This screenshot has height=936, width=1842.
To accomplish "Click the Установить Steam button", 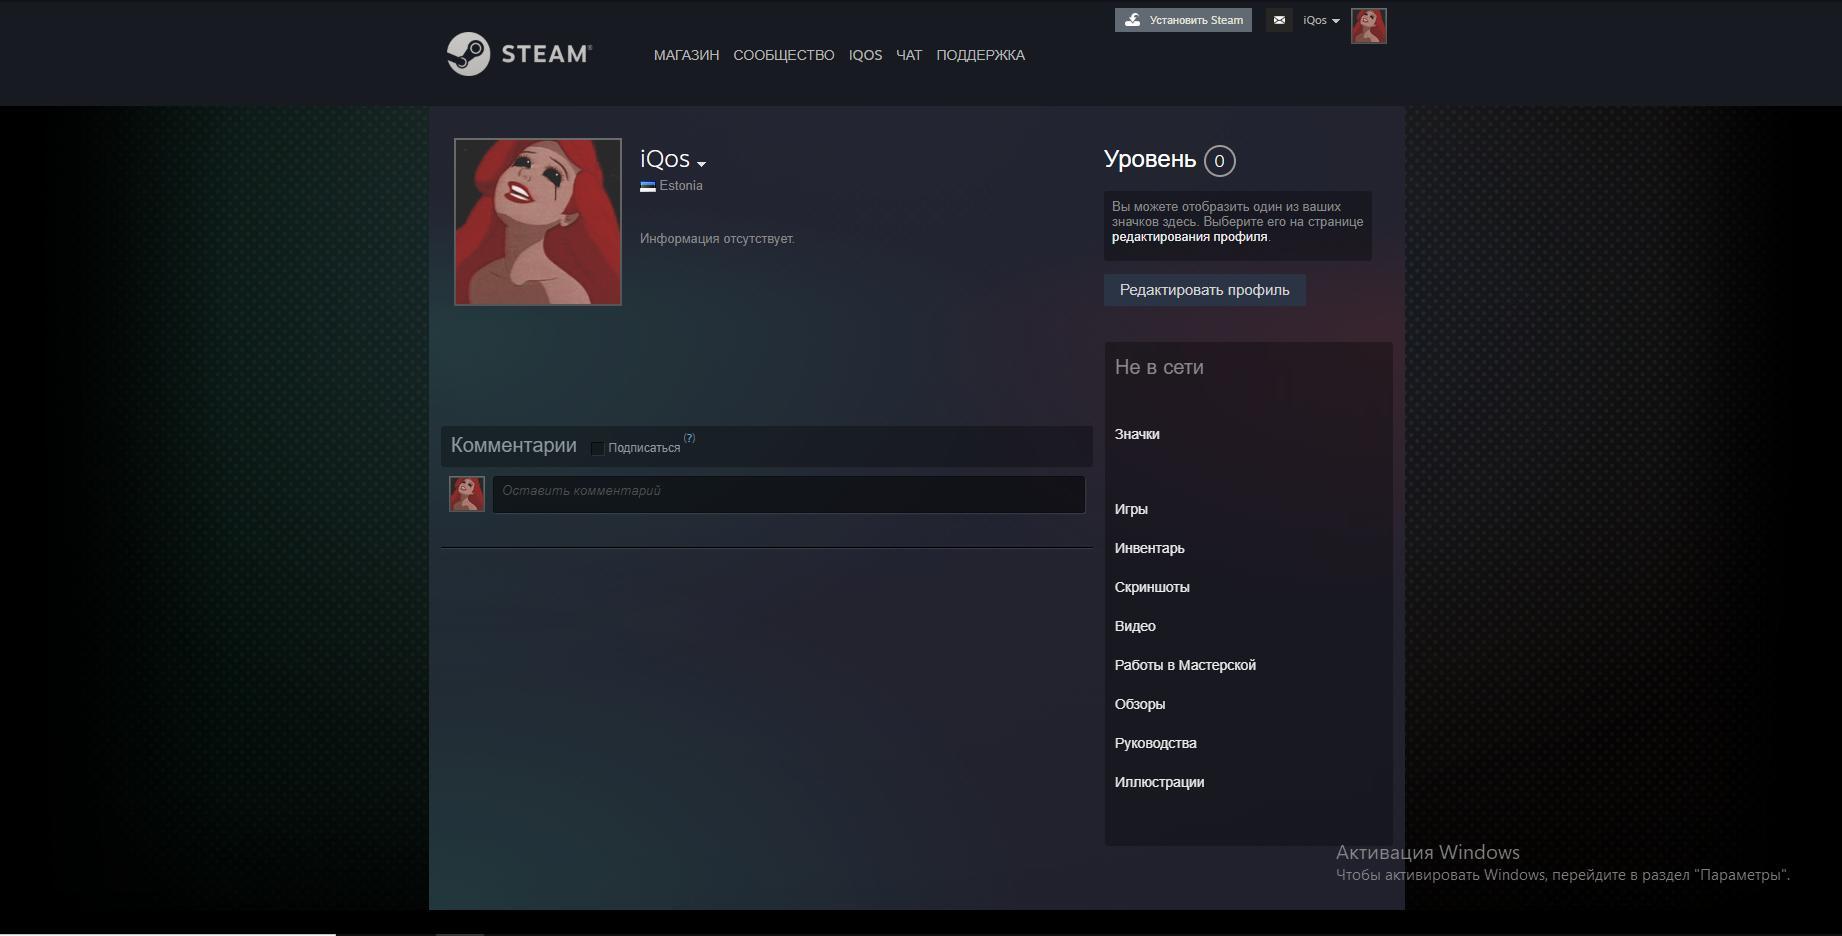I will click(x=1183, y=20).
